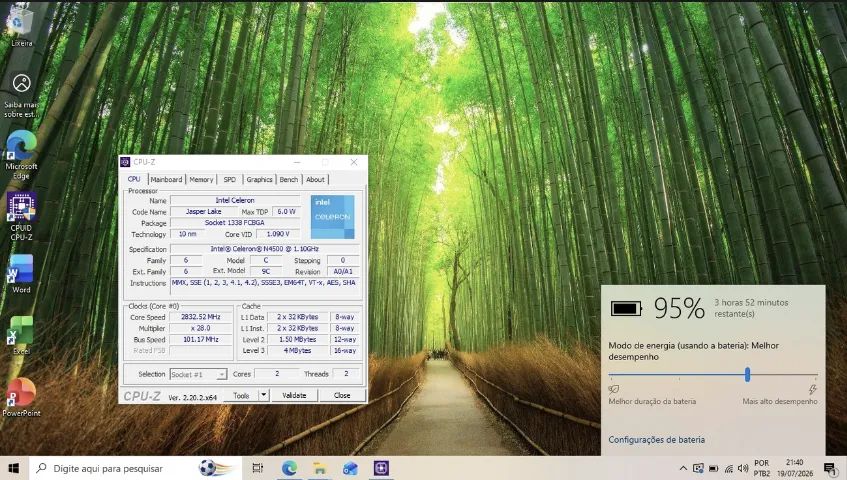Switch to the Mainboard tab
This screenshot has height=480, width=847.
pos(166,179)
